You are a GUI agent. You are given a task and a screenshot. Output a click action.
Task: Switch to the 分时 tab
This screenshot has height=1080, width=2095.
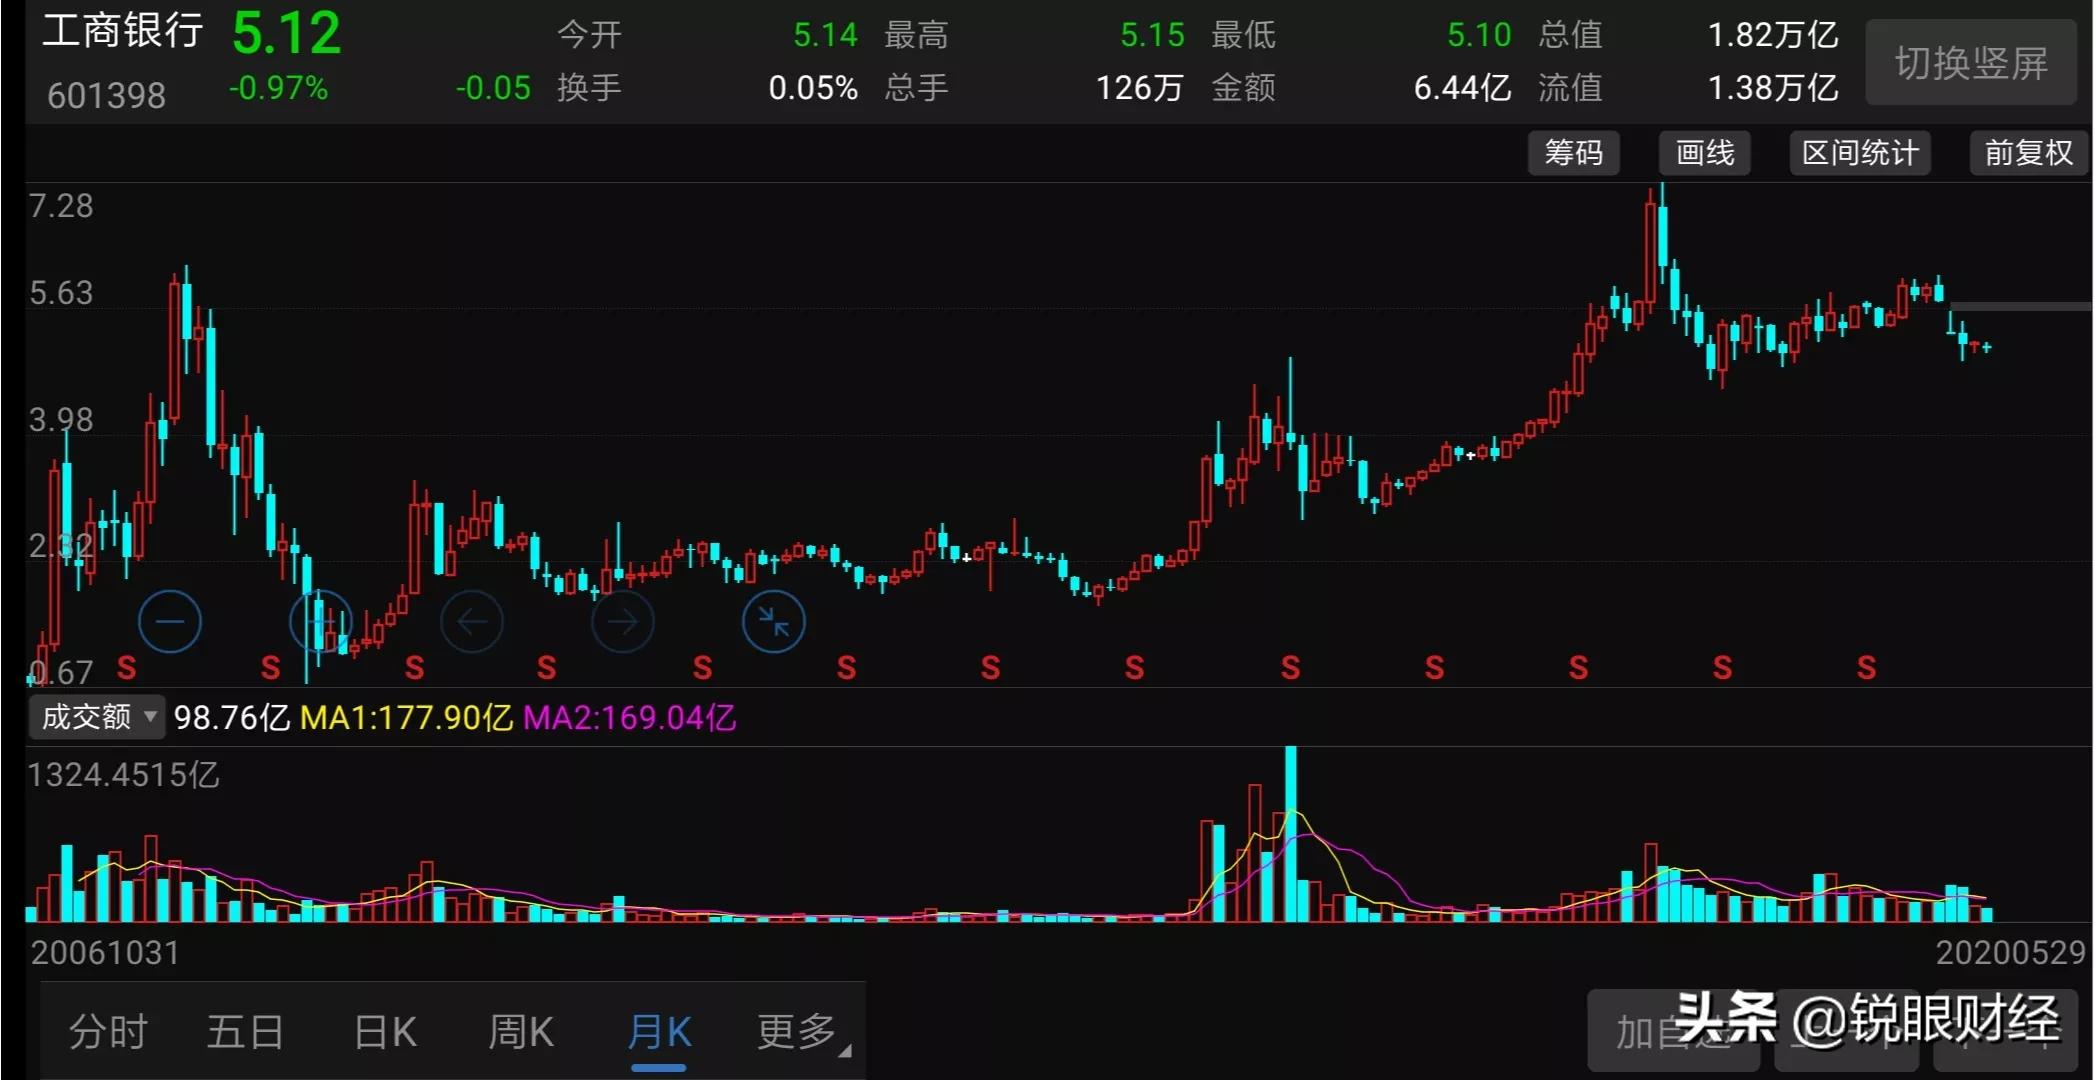108,1031
